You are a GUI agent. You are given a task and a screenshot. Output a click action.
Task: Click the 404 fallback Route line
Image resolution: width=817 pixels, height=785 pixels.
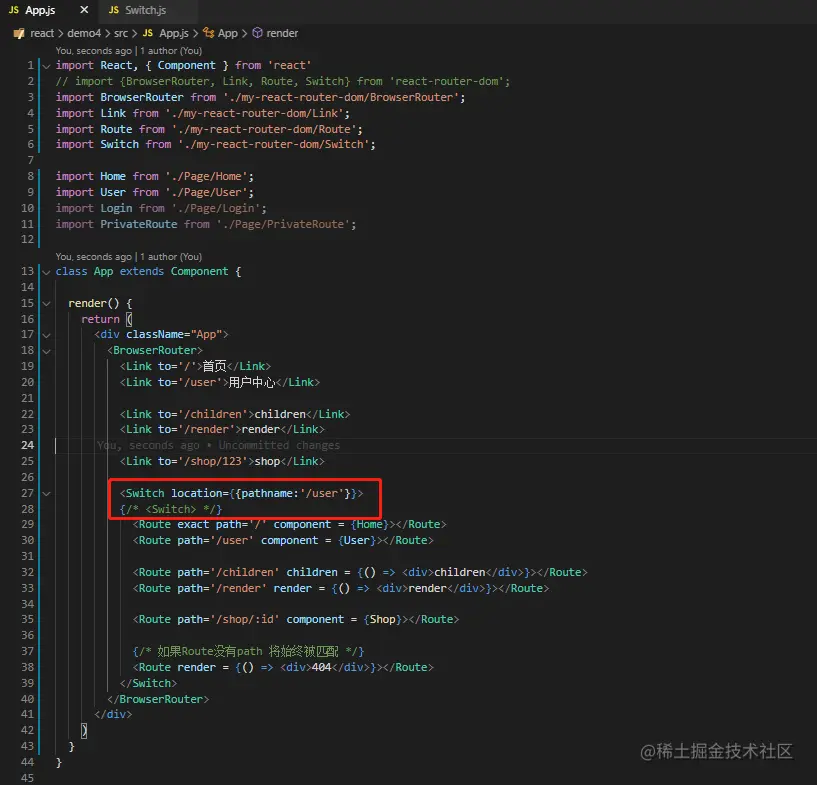283,667
